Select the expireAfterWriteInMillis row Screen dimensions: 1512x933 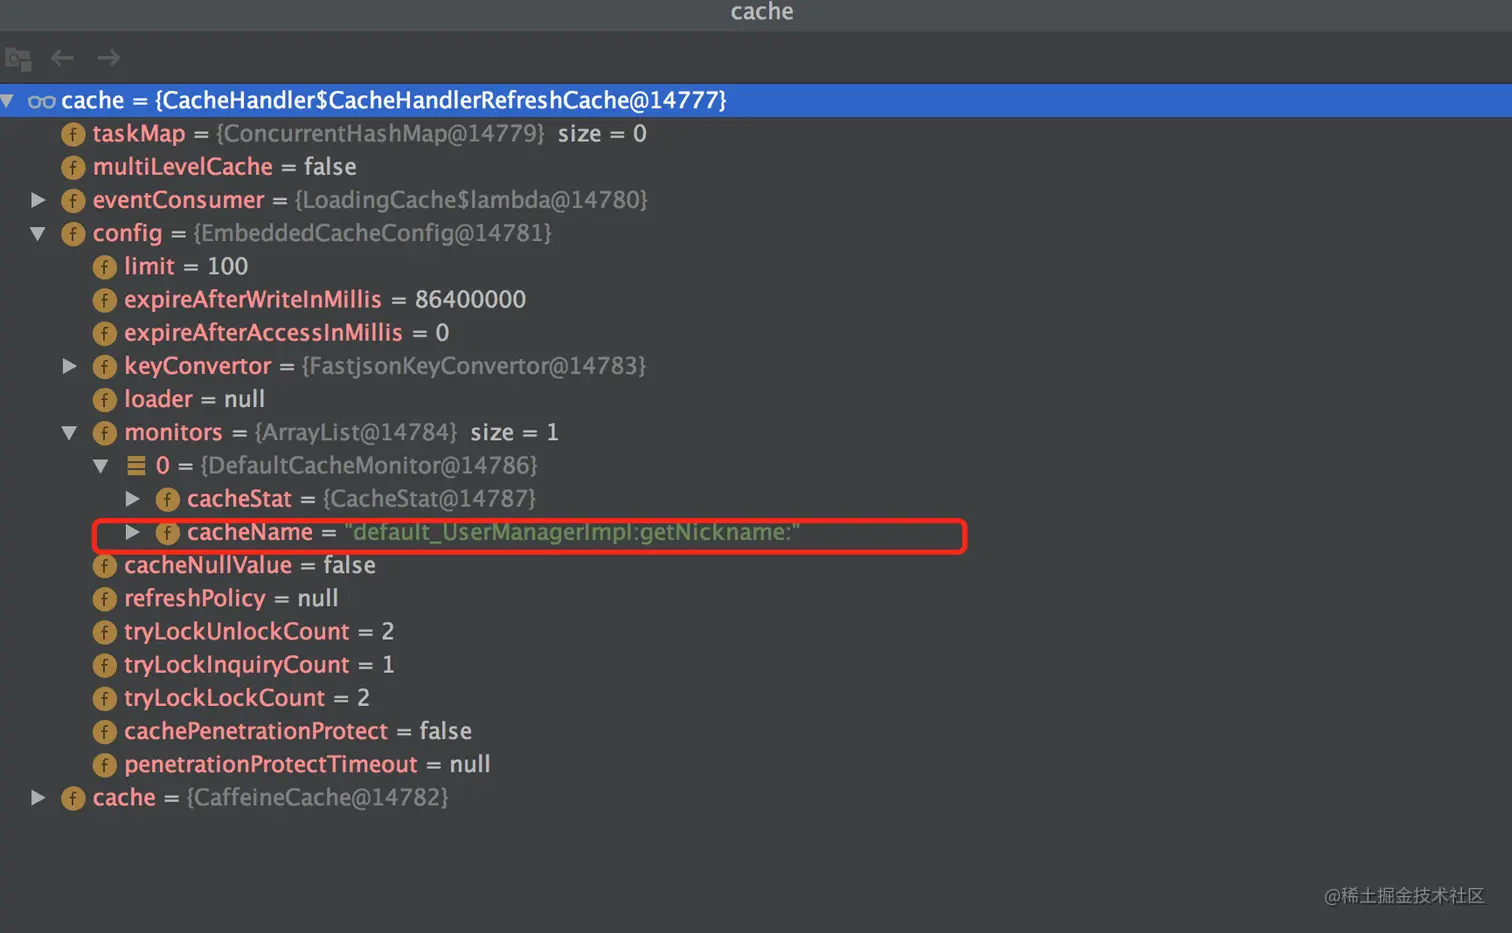pos(324,300)
